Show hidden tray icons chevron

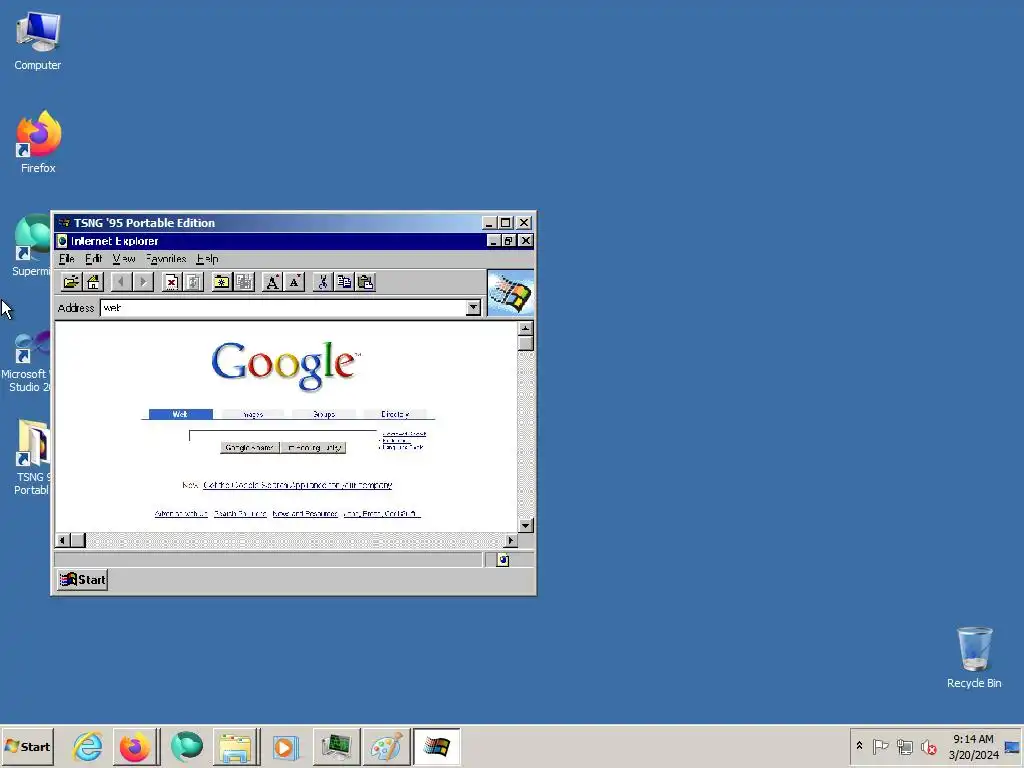(859, 746)
